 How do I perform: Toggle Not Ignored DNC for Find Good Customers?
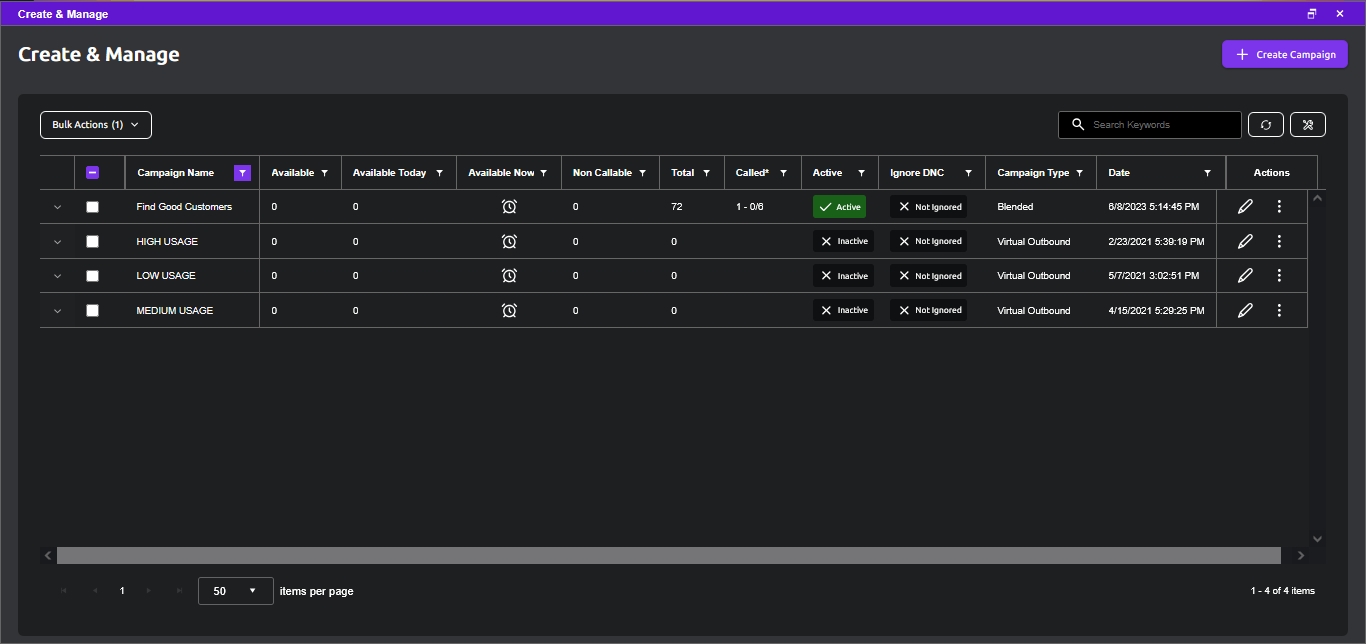point(928,207)
